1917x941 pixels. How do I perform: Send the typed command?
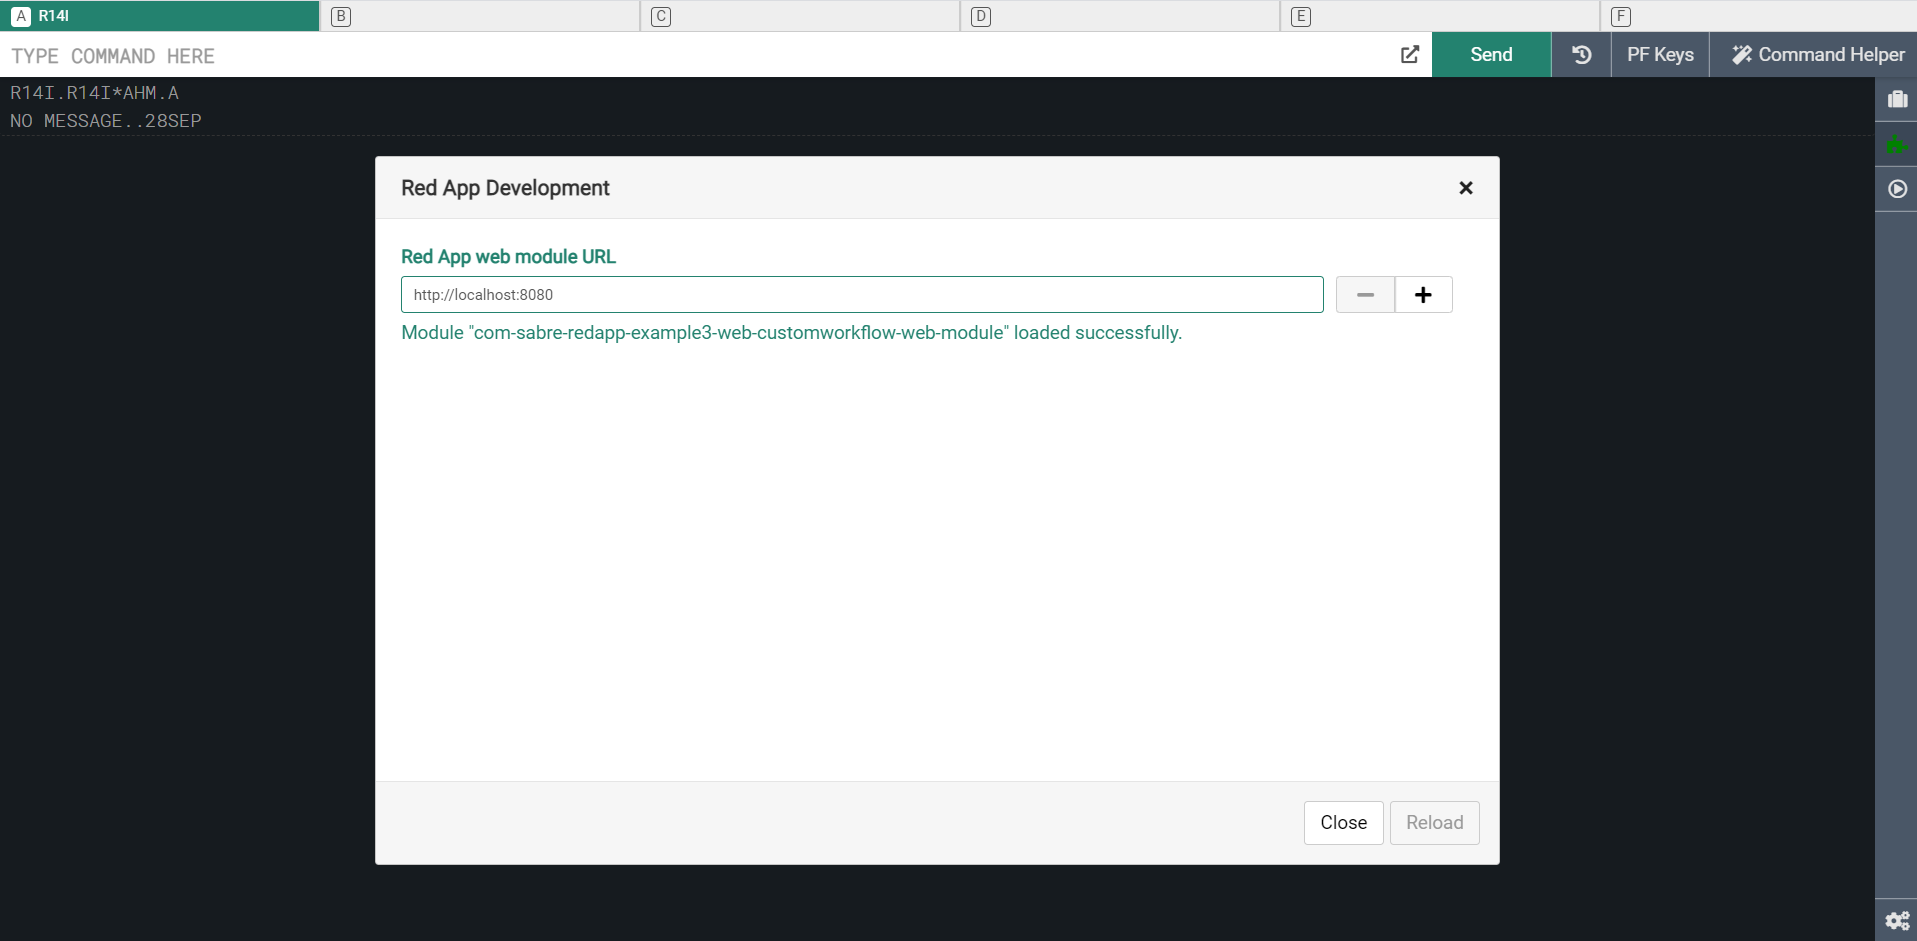tap(1491, 55)
